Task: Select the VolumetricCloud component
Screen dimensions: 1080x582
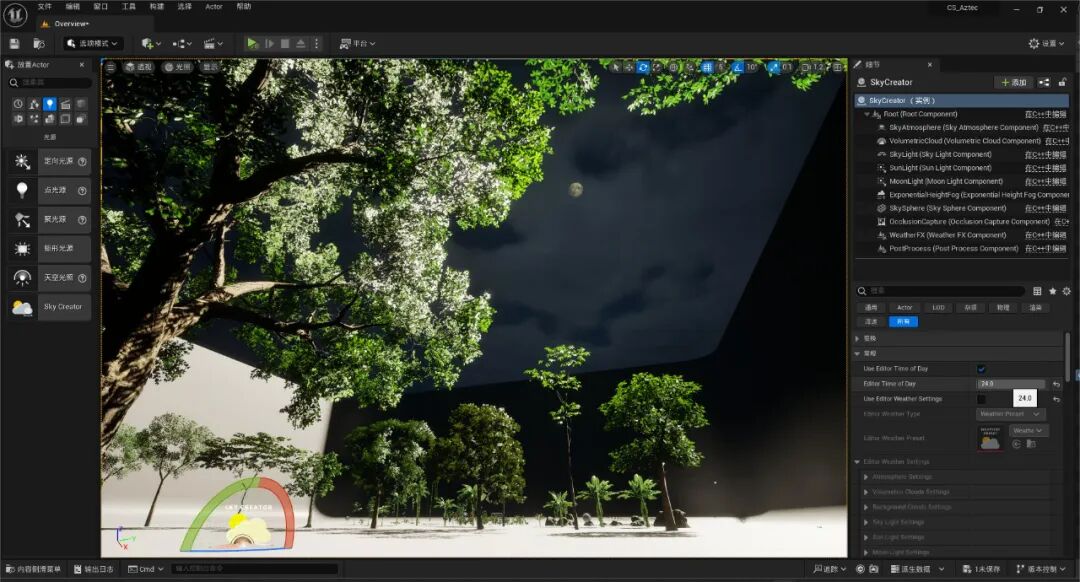Action: [x=964, y=141]
